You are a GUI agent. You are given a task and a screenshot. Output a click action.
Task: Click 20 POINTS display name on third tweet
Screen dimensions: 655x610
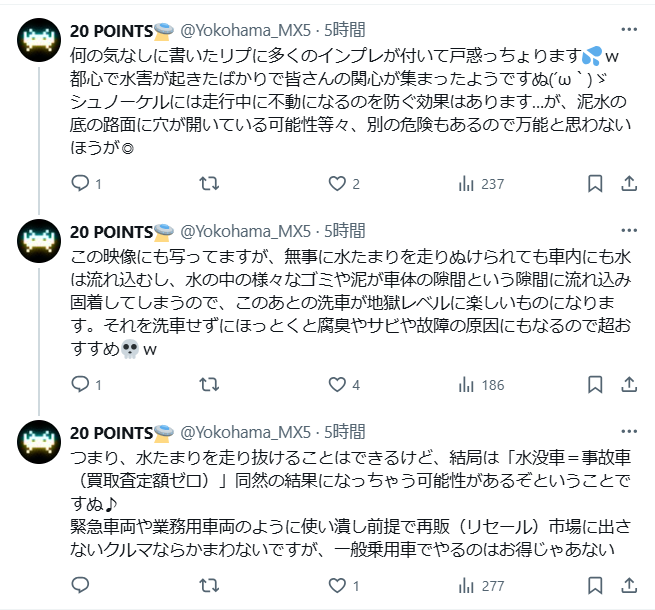pos(112,431)
